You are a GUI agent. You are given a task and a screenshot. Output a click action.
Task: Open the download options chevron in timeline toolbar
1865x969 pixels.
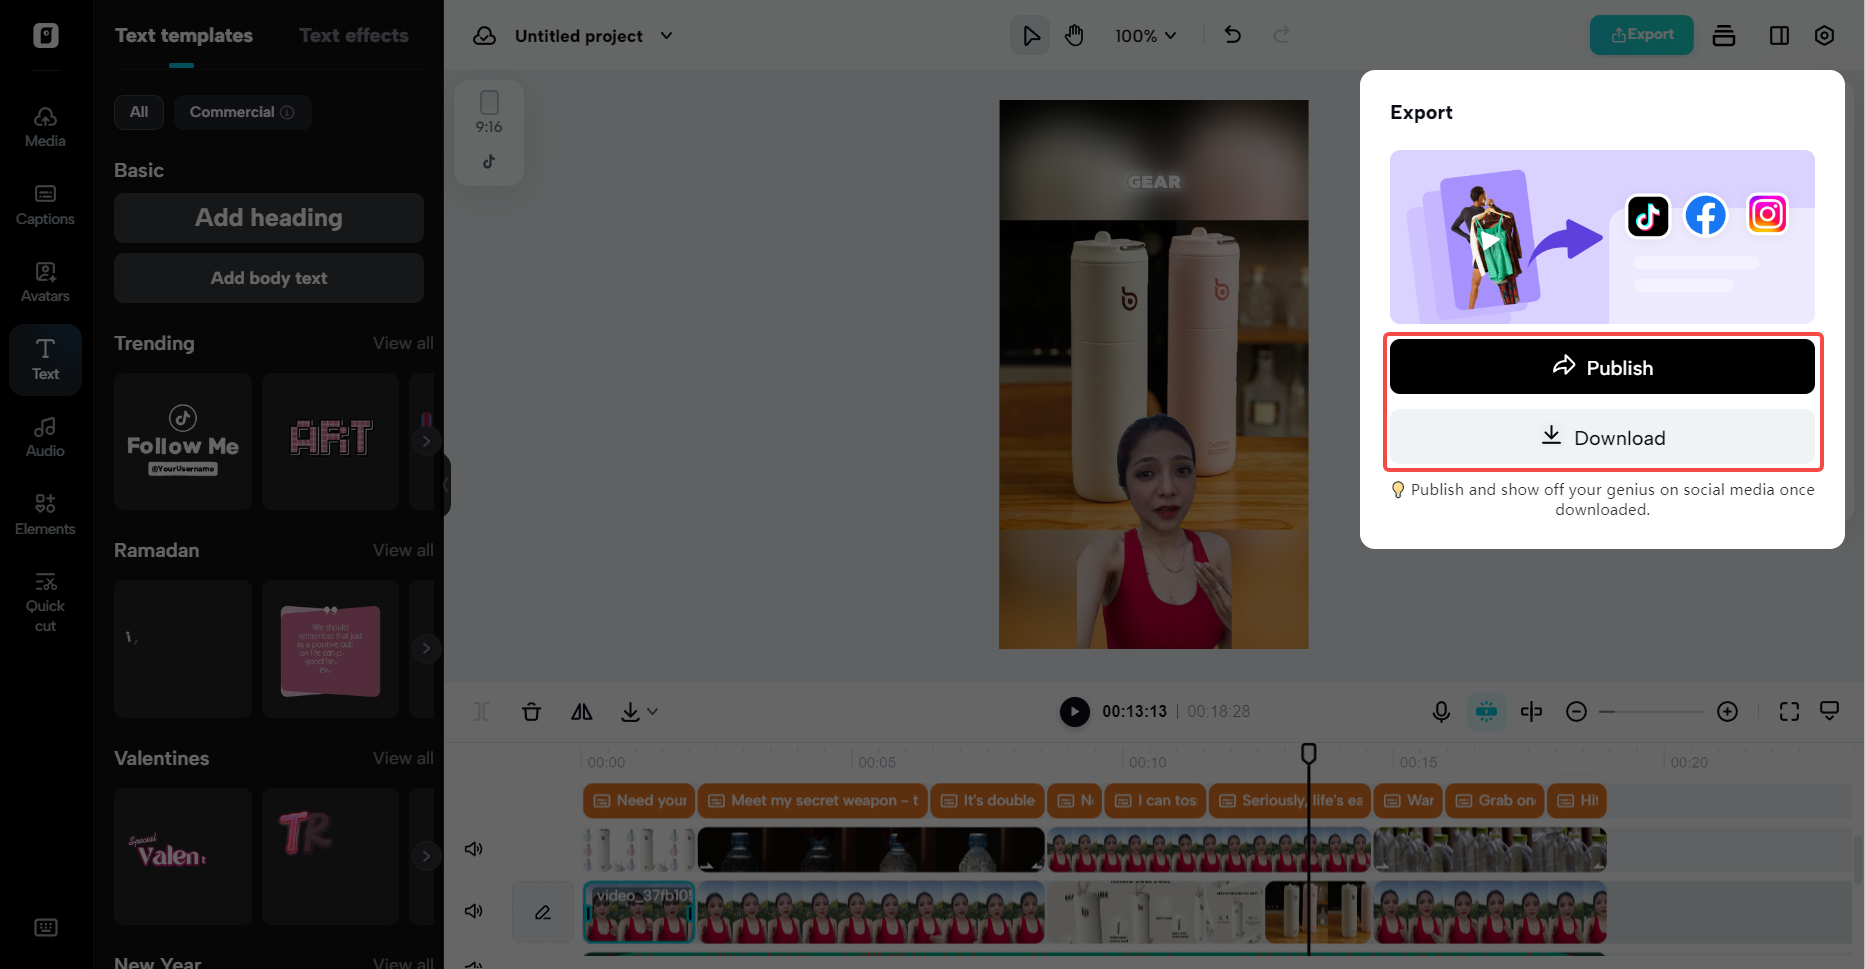click(x=654, y=711)
